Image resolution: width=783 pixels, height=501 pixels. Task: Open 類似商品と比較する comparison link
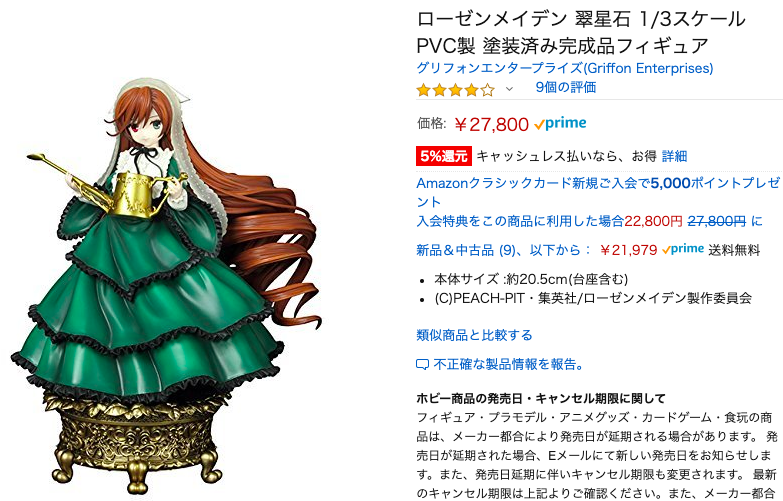point(474,335)
